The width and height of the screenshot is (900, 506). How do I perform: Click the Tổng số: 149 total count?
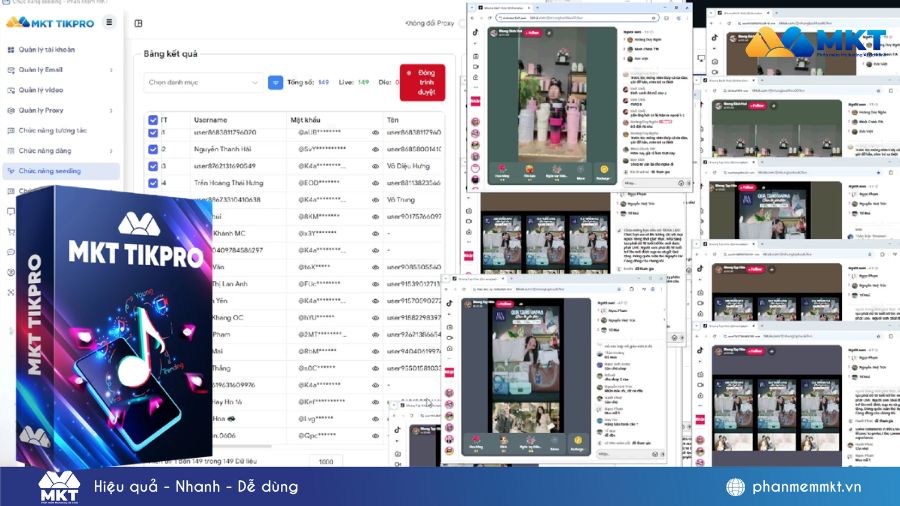(308, 83)
